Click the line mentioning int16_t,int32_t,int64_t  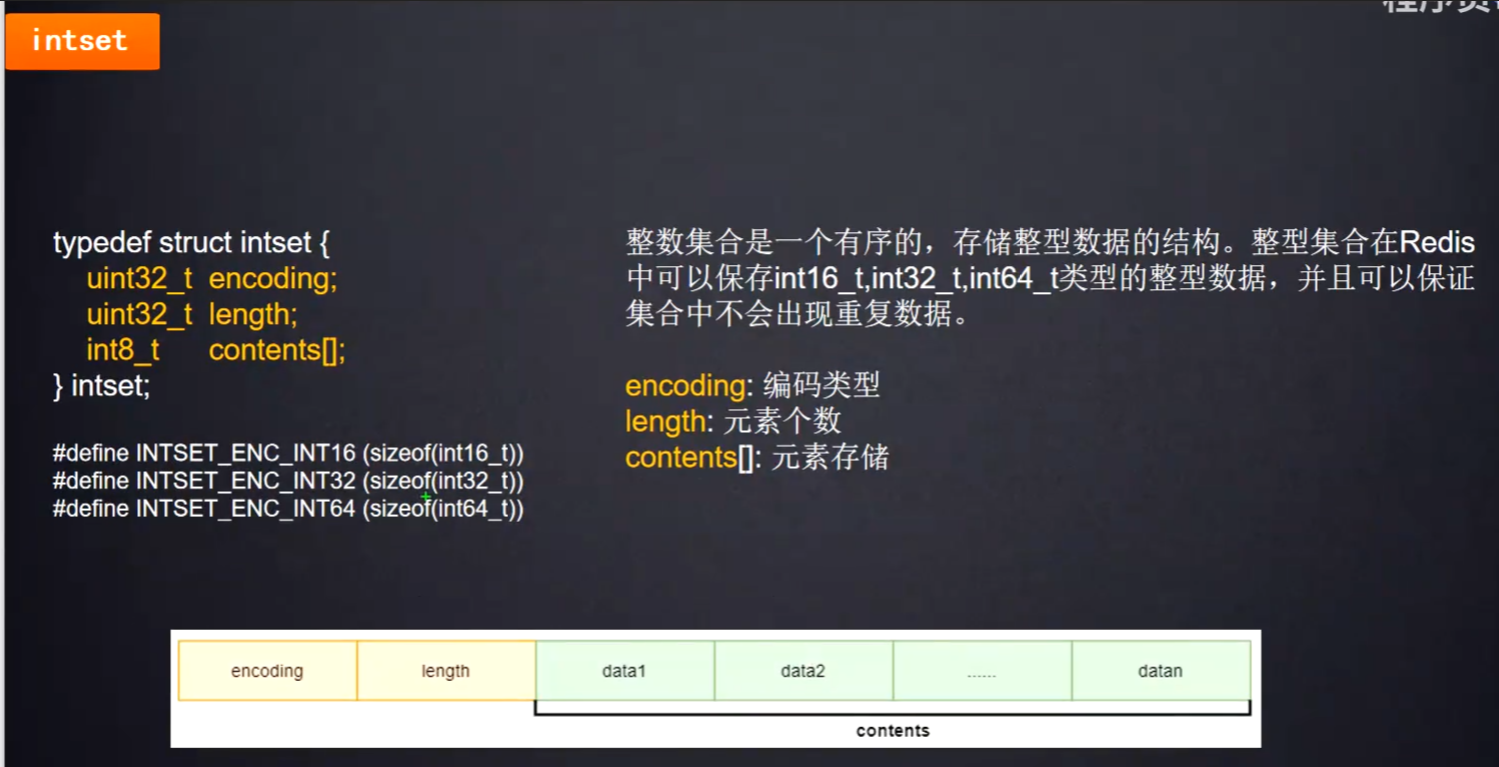coord(1050,279)
